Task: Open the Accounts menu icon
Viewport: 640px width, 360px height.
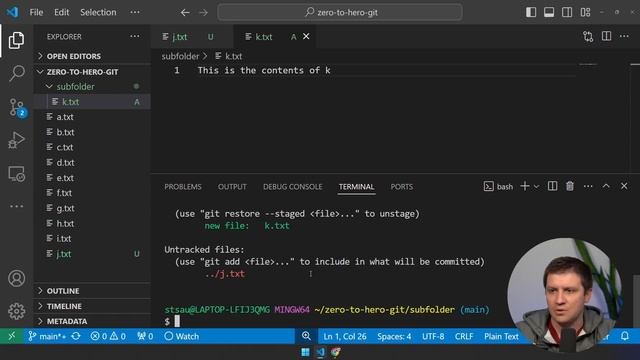Action: [x=16, y=278]
